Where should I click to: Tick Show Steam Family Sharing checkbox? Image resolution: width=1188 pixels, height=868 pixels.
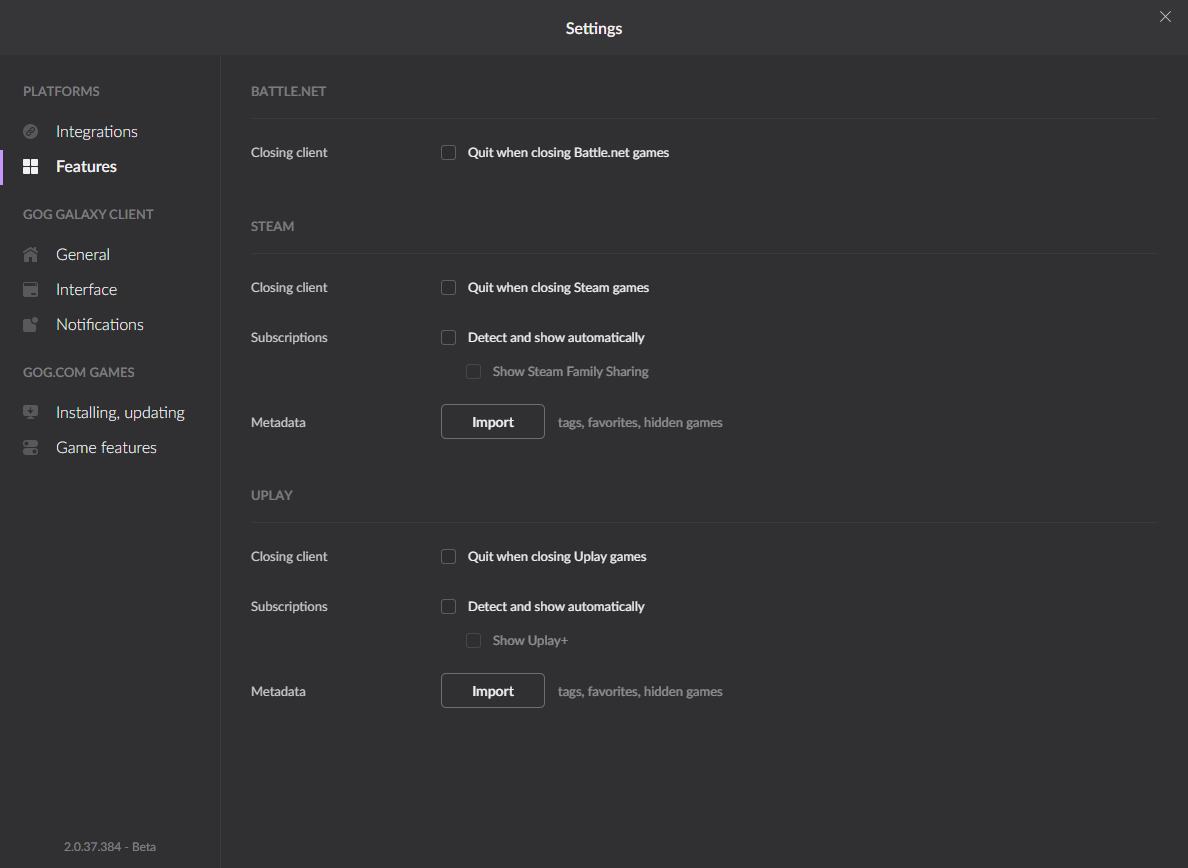point(474,372)
